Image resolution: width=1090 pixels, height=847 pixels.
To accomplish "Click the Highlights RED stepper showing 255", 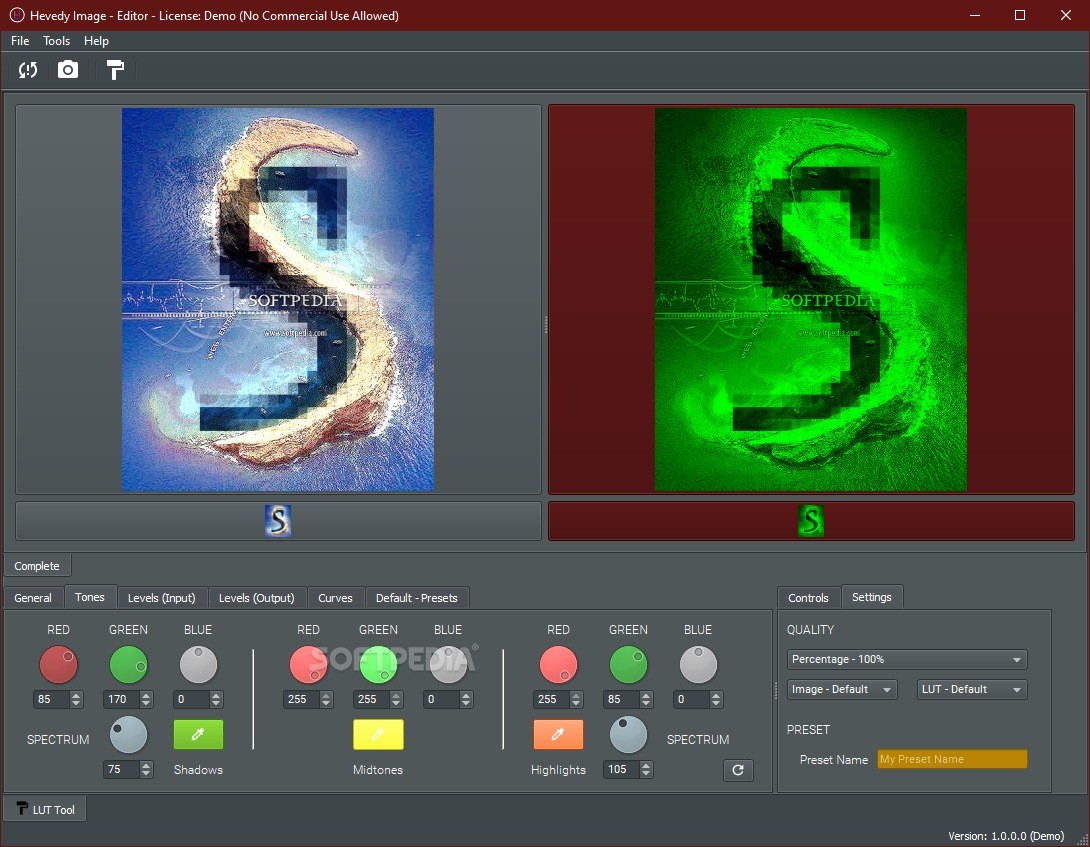I will pyautogui.click(x=558, y=700).
